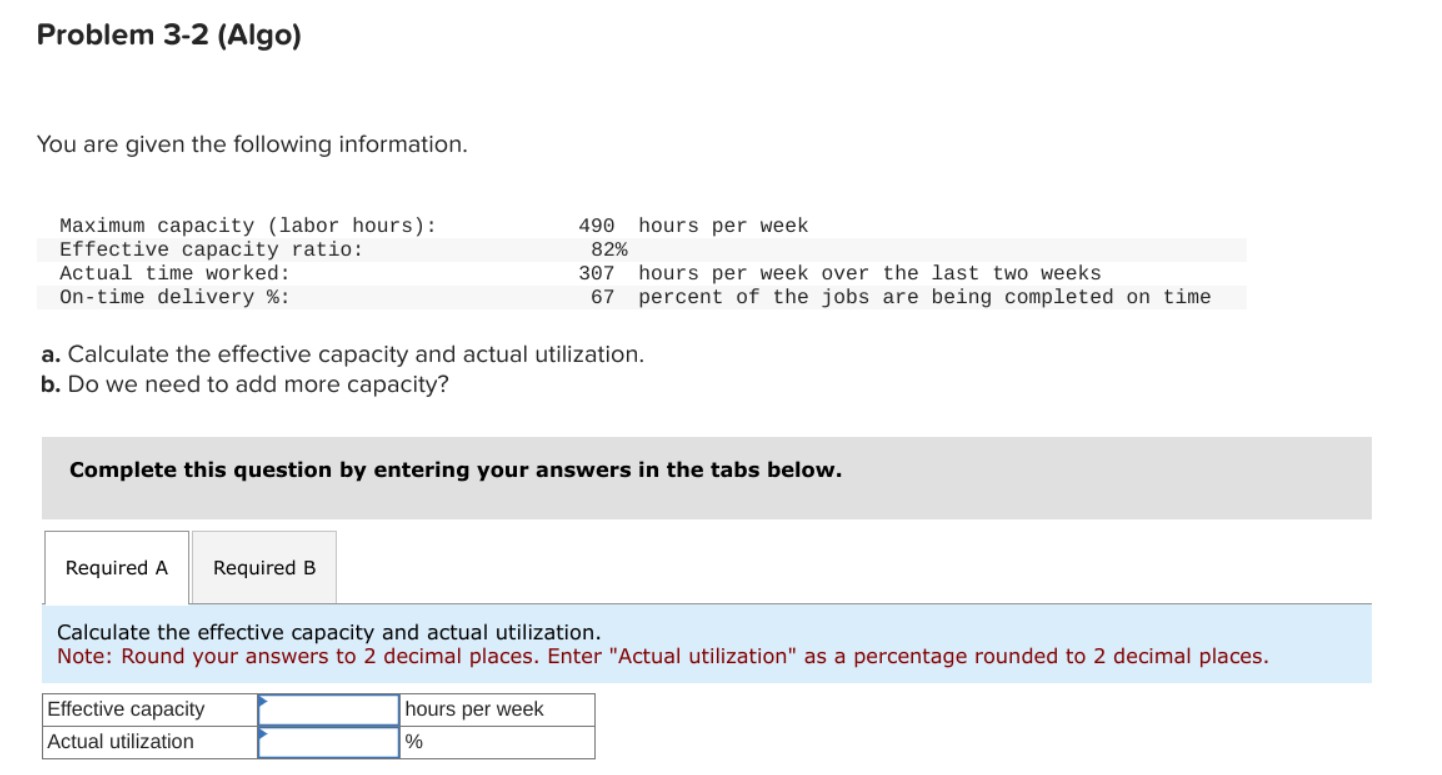Screen dimensions: 1442x775
Task: Select the blue marker in Effective capacity field
Action: 263,702
